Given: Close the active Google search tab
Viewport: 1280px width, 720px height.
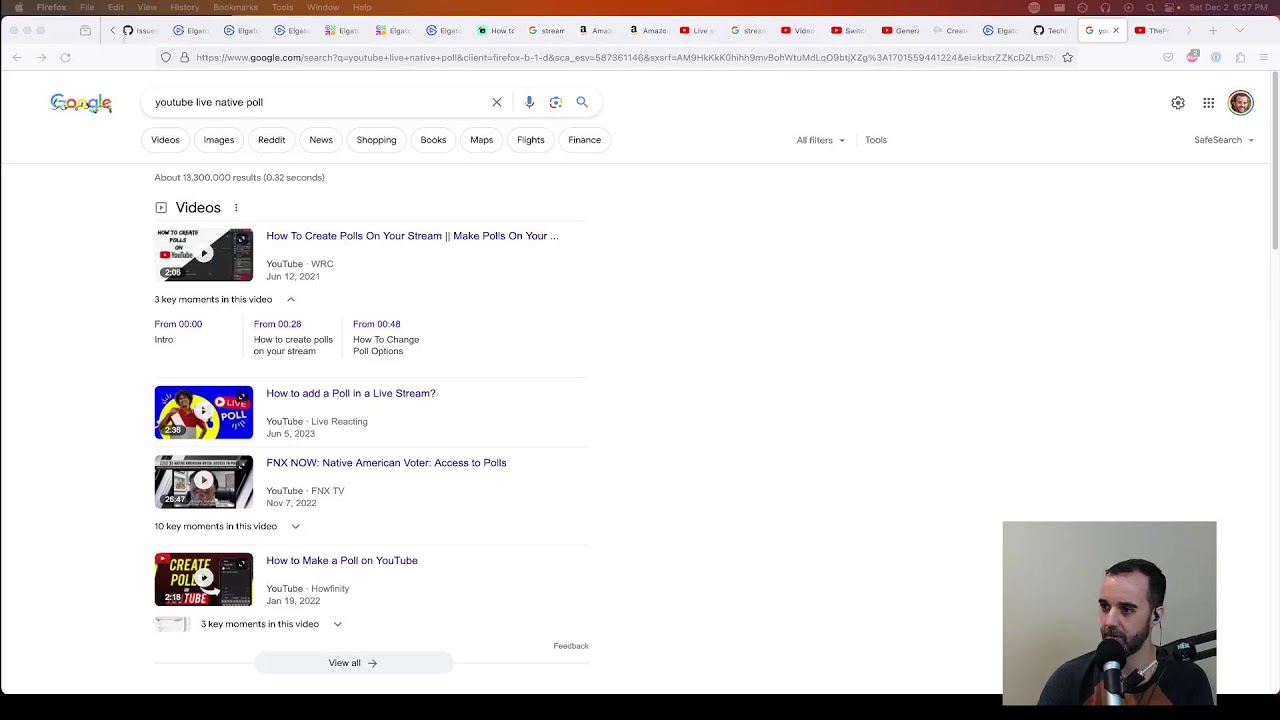Looking at the screenshot, I should pos(1116,31).
